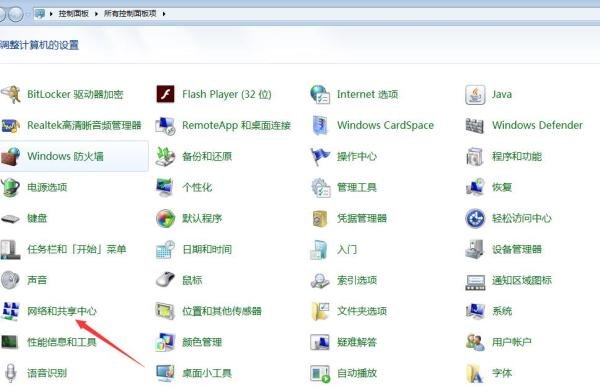This screenshot has height=392, width=600.
Task: Open the 个性化 monitor icon
Action: click(165, 187)
